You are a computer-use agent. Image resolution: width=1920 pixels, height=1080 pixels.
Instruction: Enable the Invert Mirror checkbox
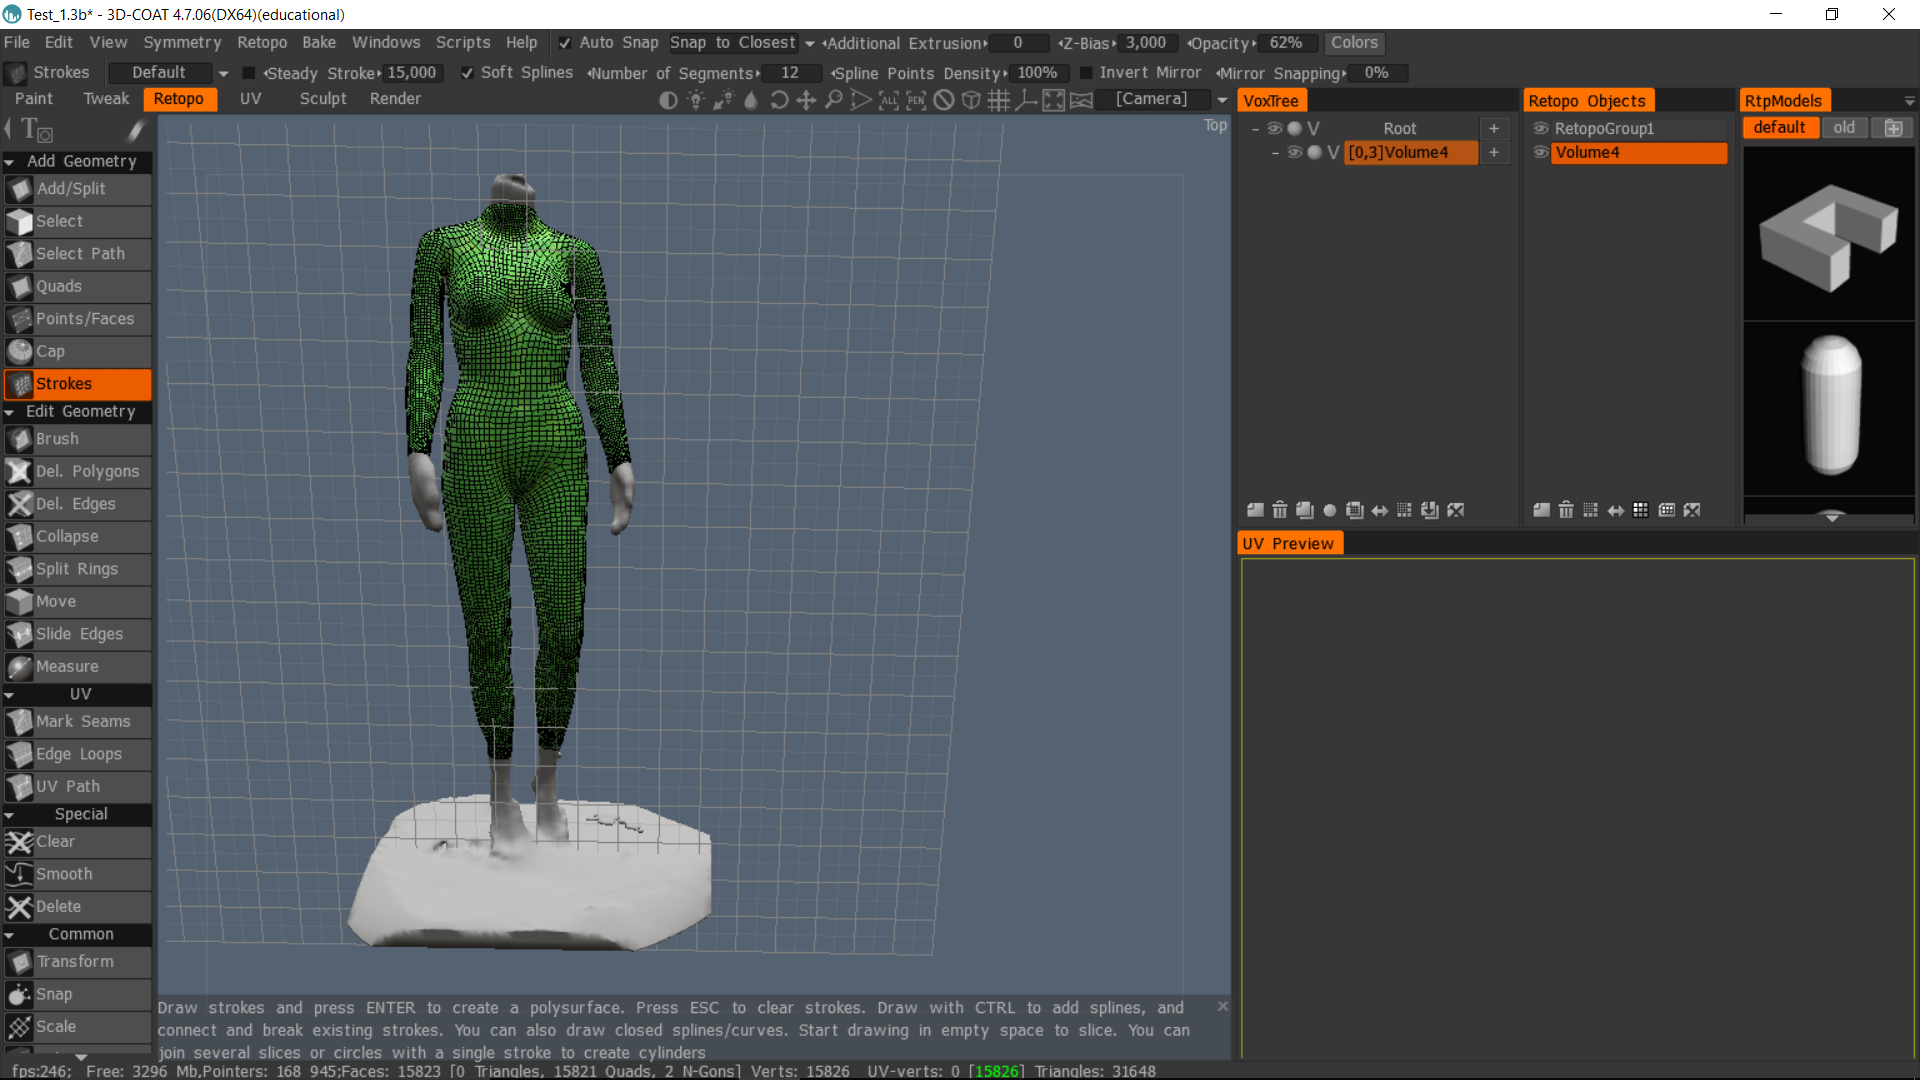click(x=1086, y=73)
